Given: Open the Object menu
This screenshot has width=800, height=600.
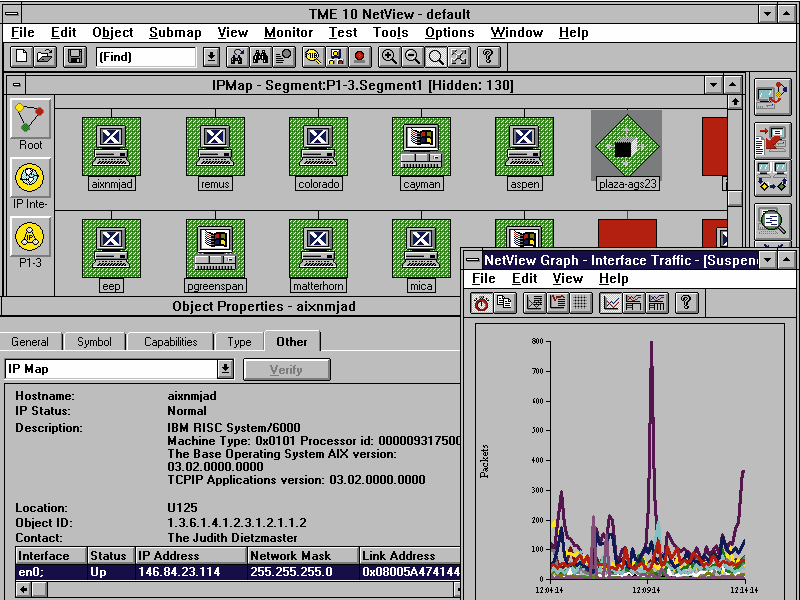Looking at the screenshot, I should tap(113, 33).
